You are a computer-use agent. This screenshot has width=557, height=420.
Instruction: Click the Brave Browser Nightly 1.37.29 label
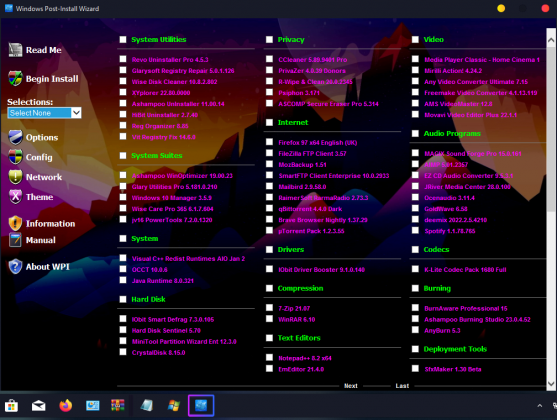323,220
